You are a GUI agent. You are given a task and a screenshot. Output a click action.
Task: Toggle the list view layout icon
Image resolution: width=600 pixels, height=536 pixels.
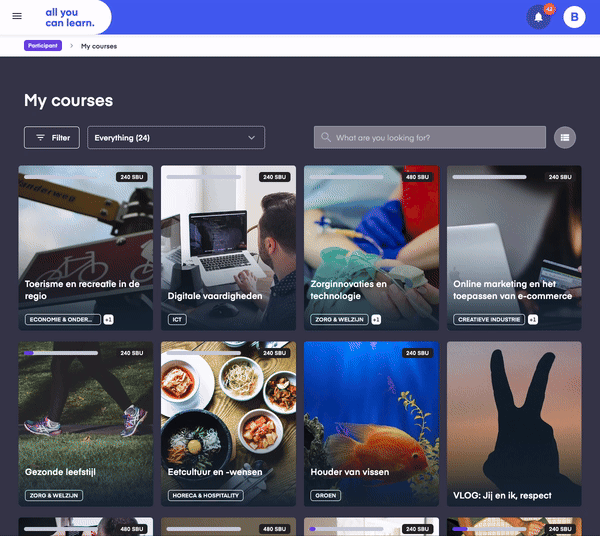pyautogui.click(x=566, y=137)
